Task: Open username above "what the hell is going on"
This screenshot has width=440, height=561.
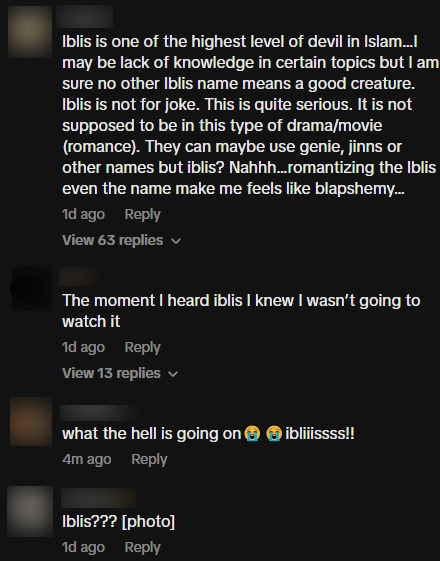Action: (99, 413)
